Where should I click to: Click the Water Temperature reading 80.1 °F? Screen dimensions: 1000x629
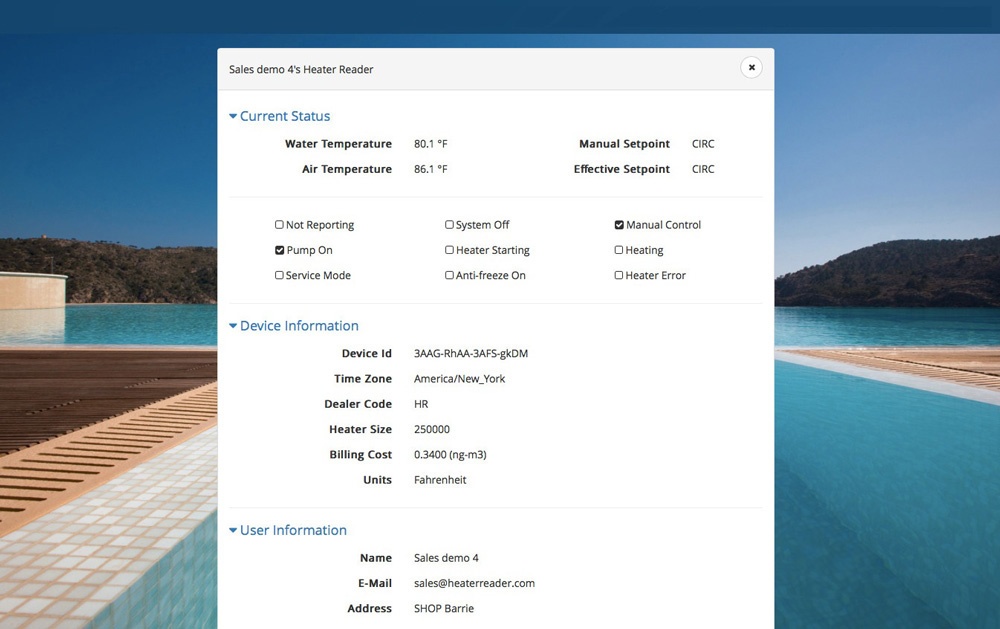(x=431, y=144)
